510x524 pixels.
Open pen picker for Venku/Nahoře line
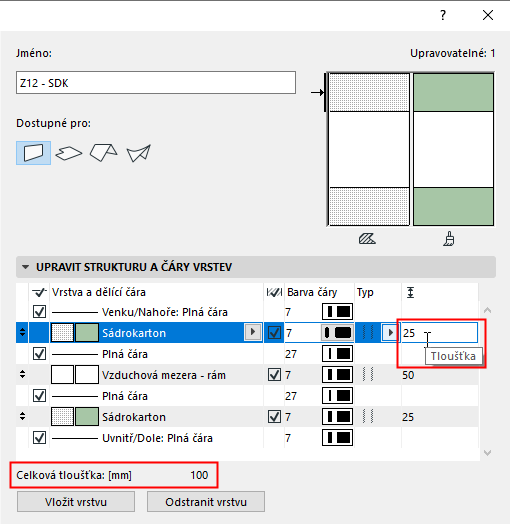[337, 312]
